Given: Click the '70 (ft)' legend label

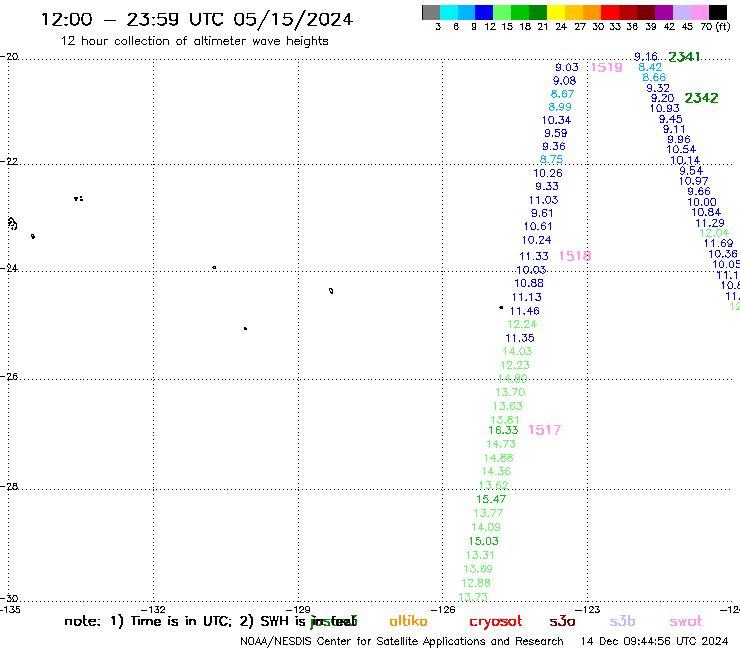Looking at the screenshot, I should 715,26.
